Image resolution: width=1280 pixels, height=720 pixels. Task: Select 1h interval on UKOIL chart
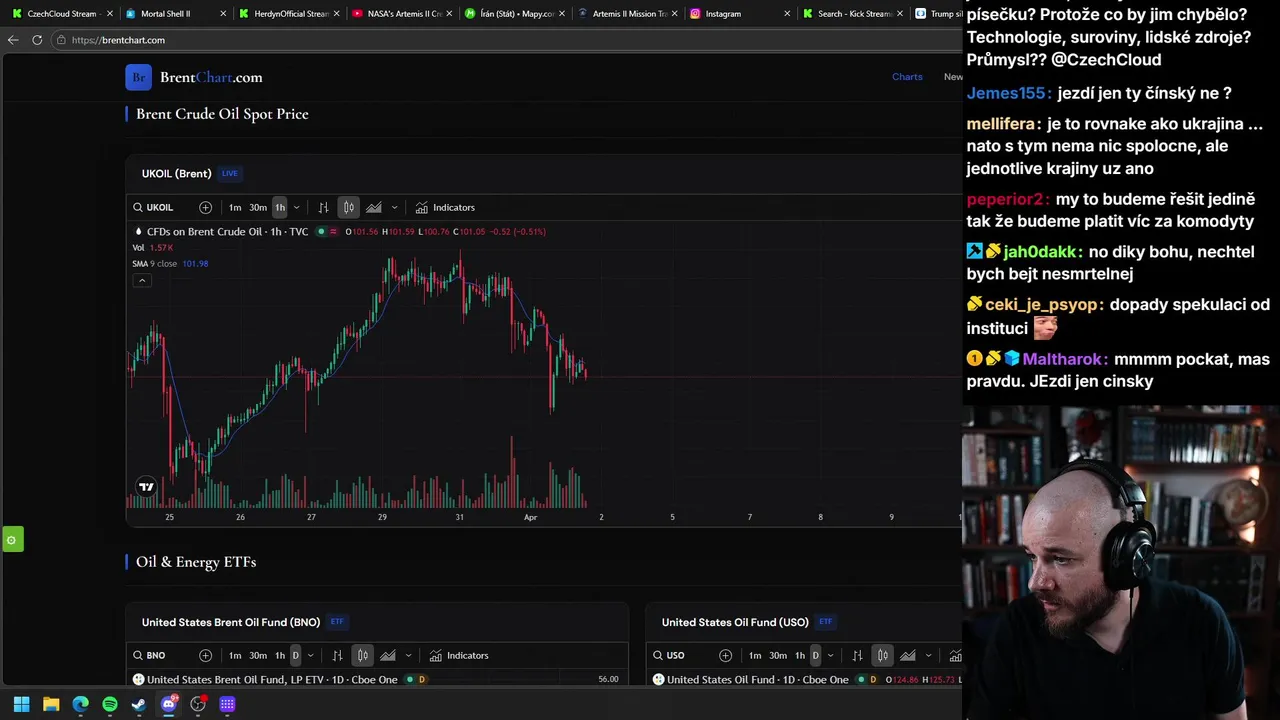point(280,207)
